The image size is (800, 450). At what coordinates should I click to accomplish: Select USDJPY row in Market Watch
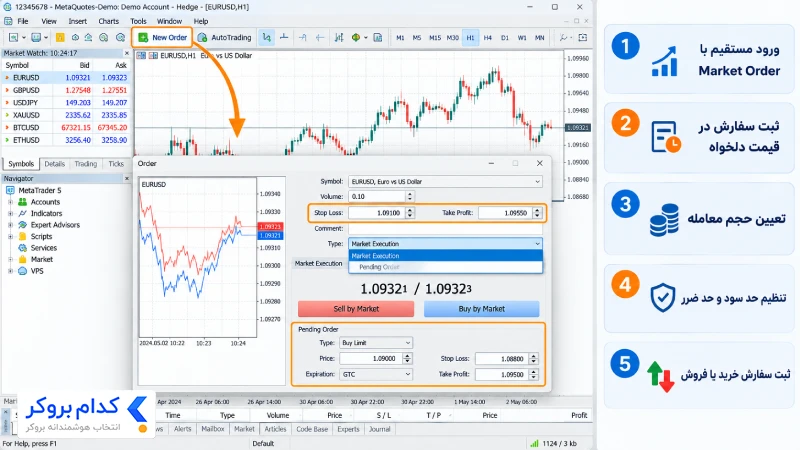[66, 103]
